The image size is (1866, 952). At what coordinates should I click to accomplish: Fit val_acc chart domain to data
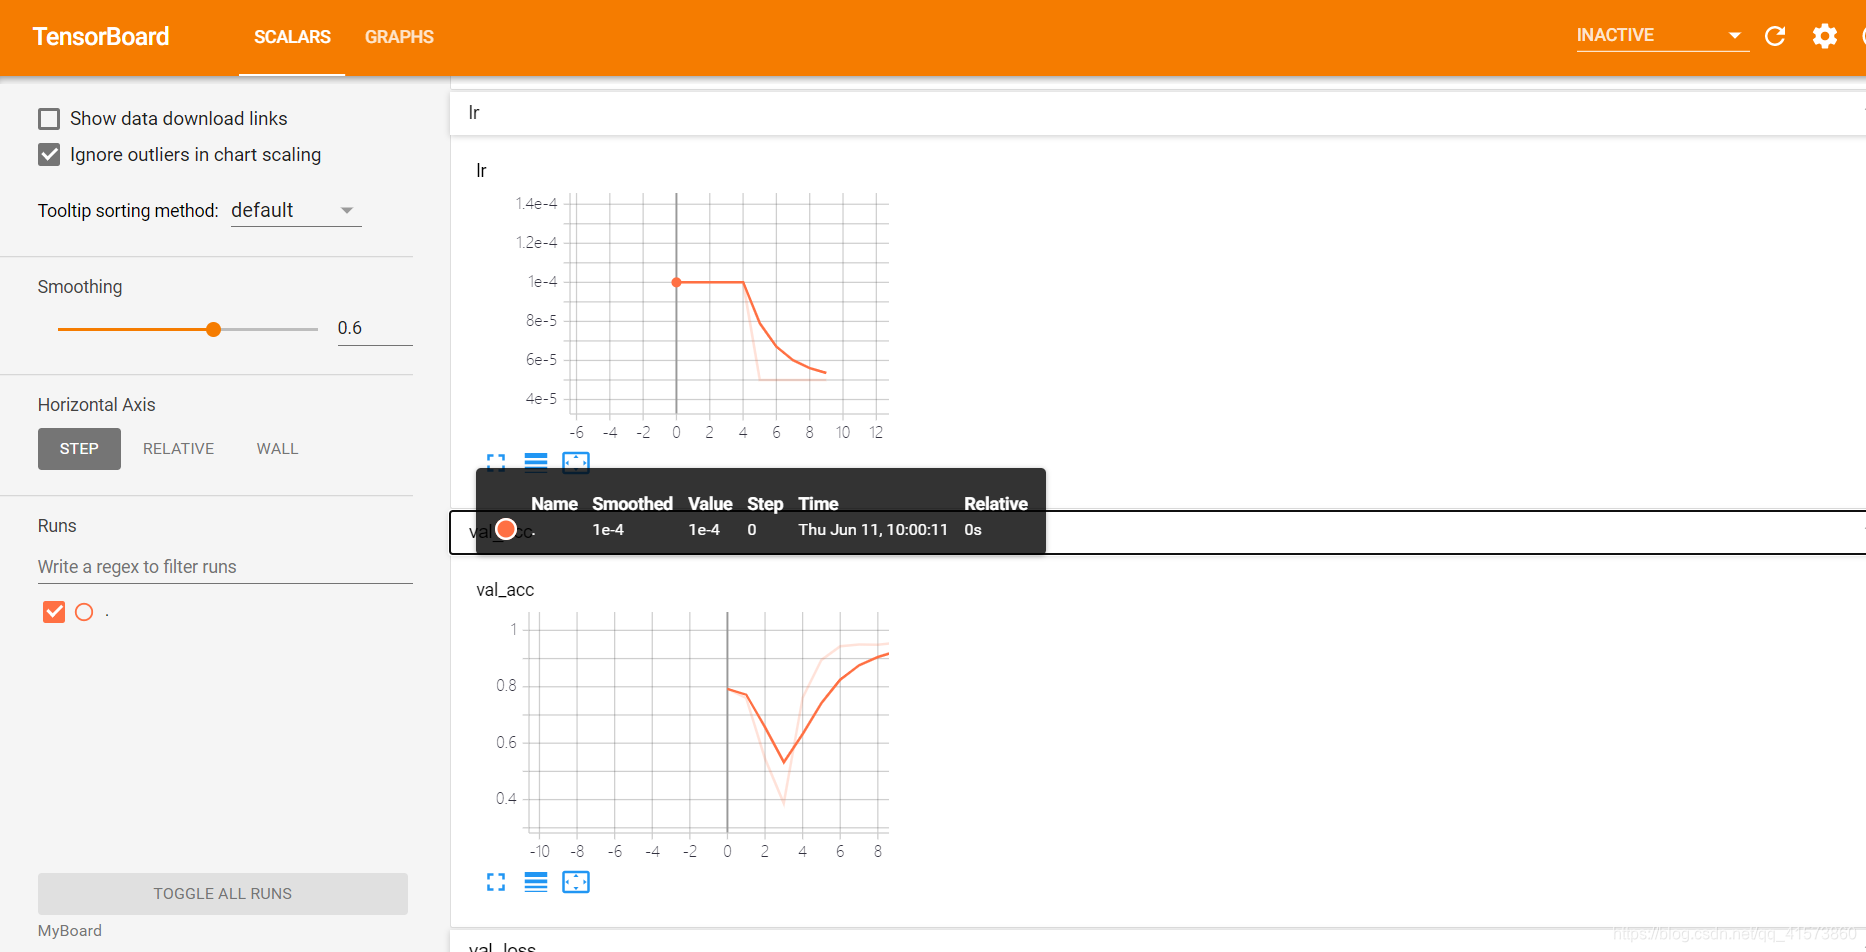click(576, 882)
